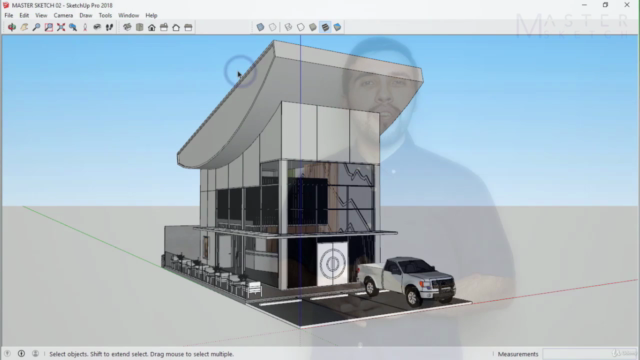The height and width of the screenshot is (360, 640).
Task: Select the pickup truck model
Action: (x=406, y=281)
